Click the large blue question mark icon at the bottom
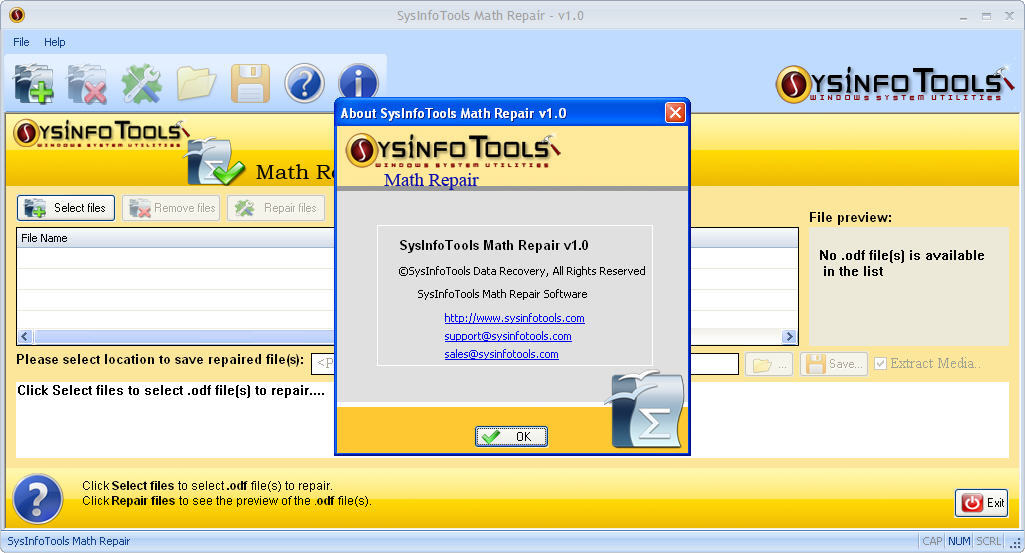Image resolution: width=1025 pixels, height=553 pixels. (x=38, y=499)
